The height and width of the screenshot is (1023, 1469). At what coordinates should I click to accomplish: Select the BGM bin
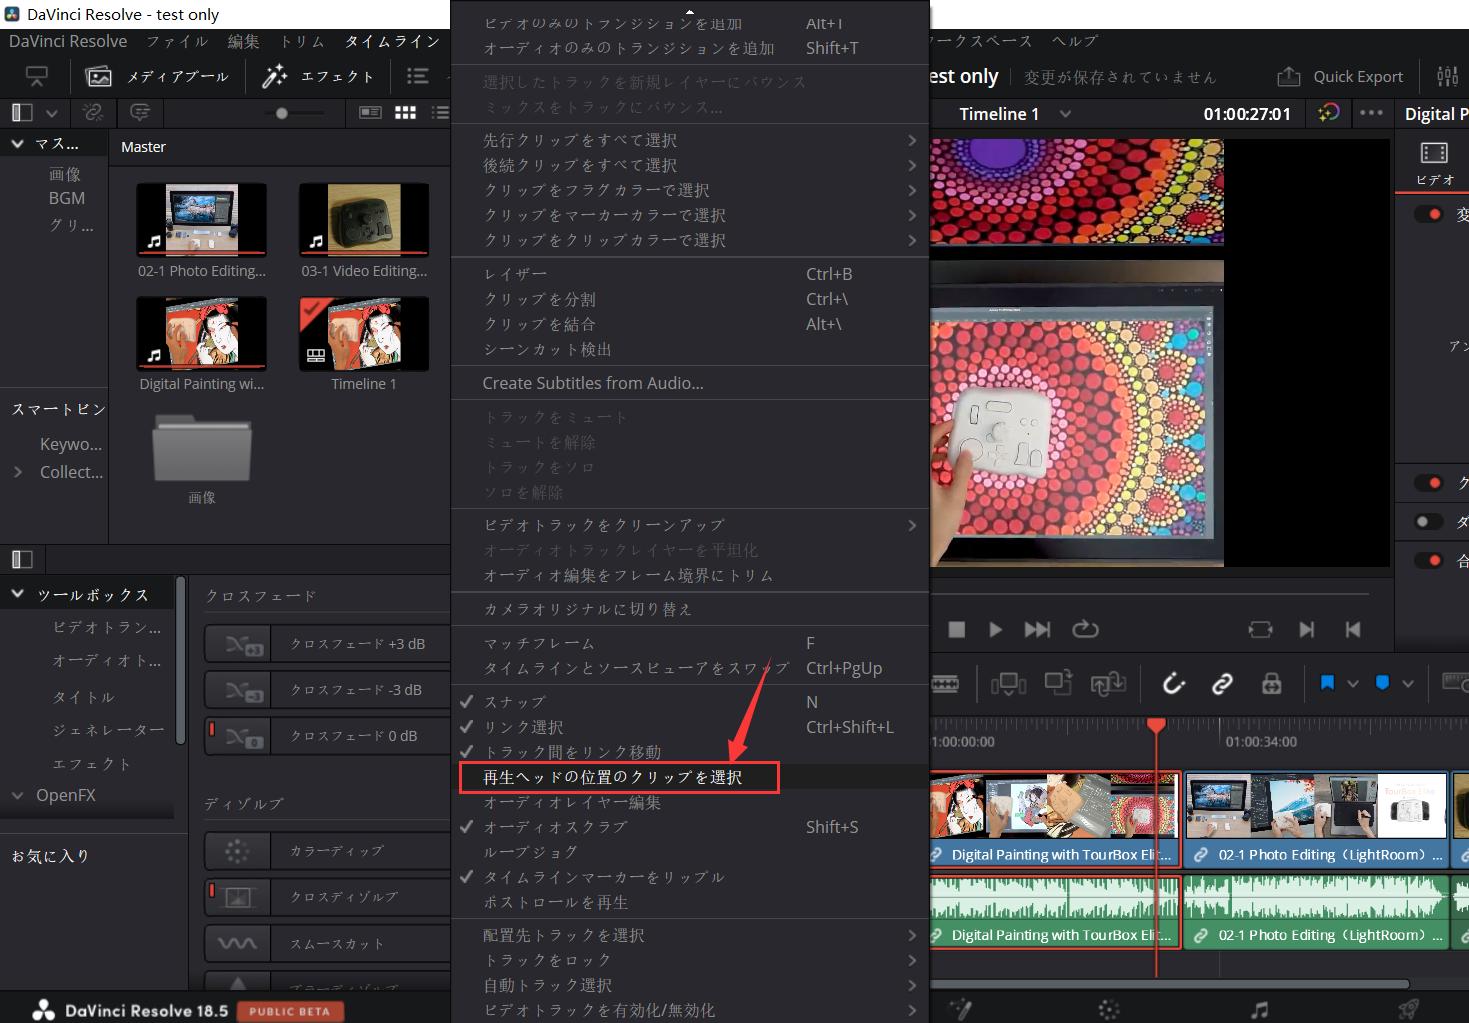(66, 198)
